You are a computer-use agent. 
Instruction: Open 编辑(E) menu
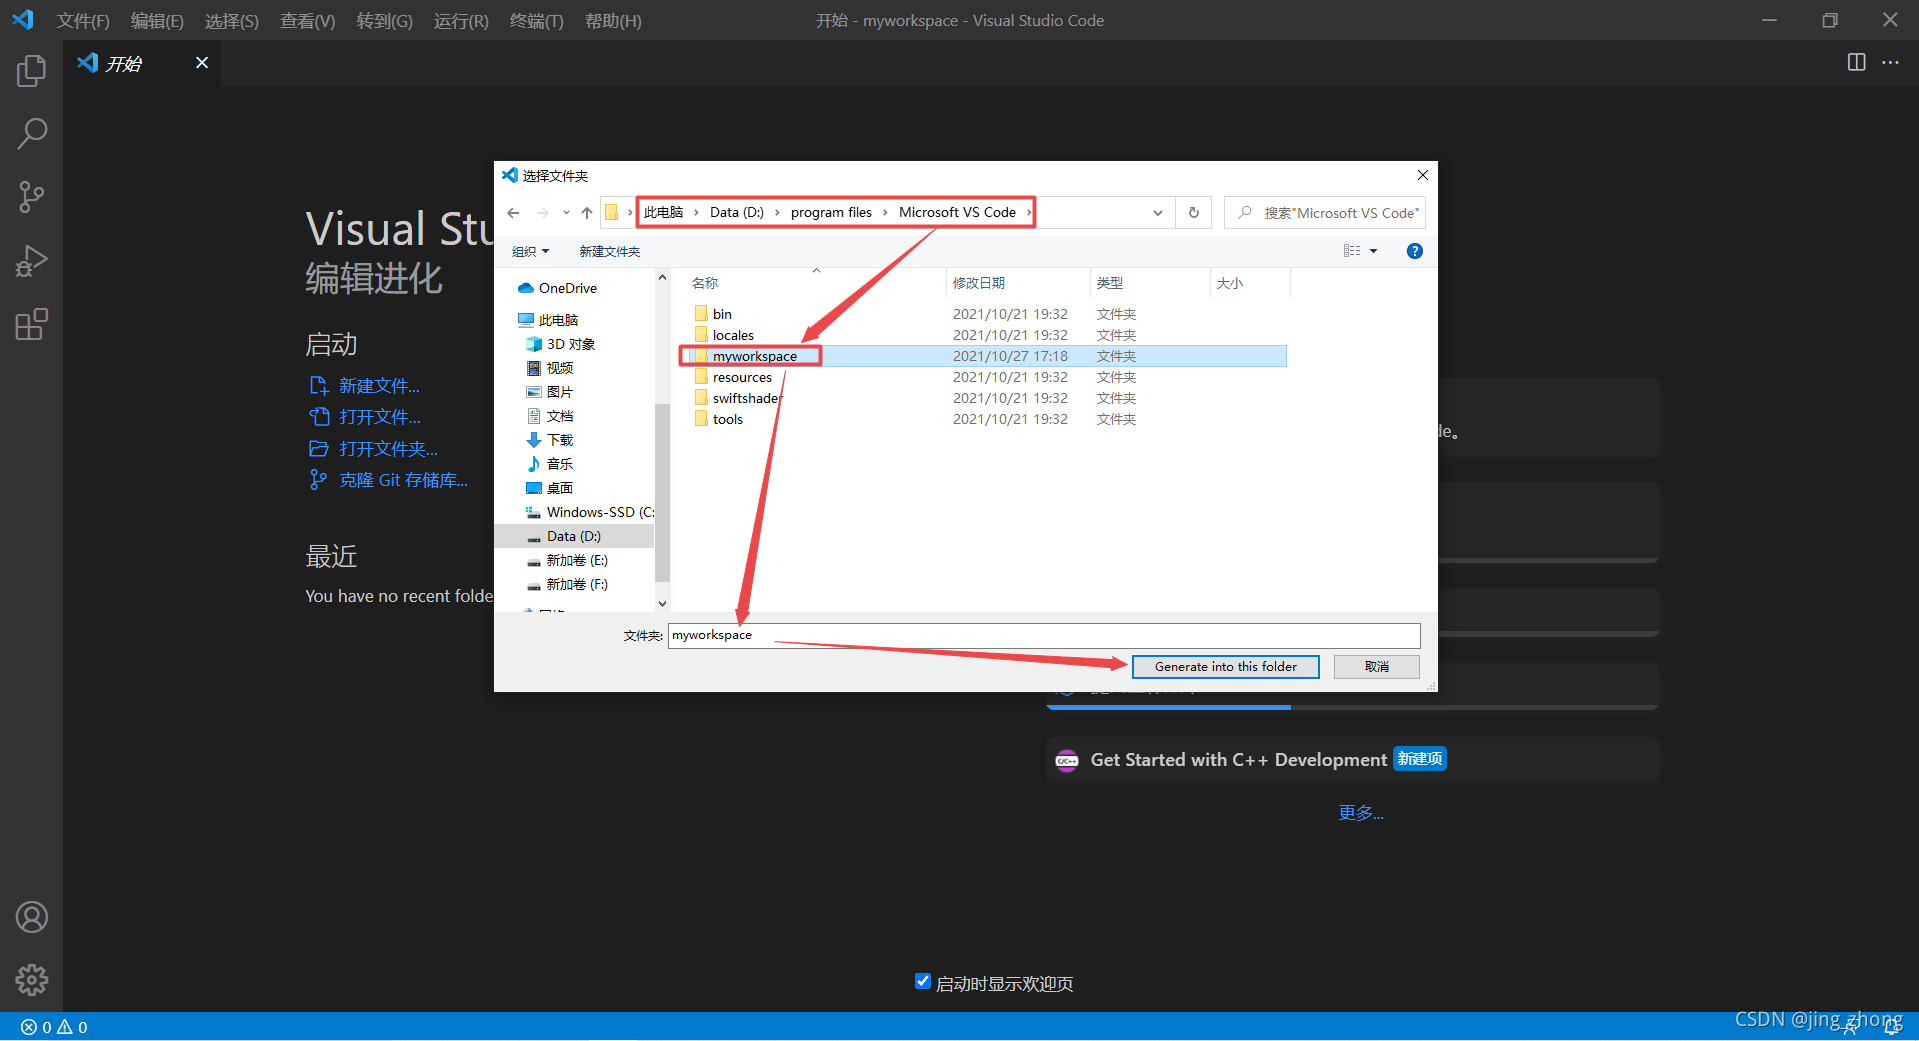(x=157, y=21)
